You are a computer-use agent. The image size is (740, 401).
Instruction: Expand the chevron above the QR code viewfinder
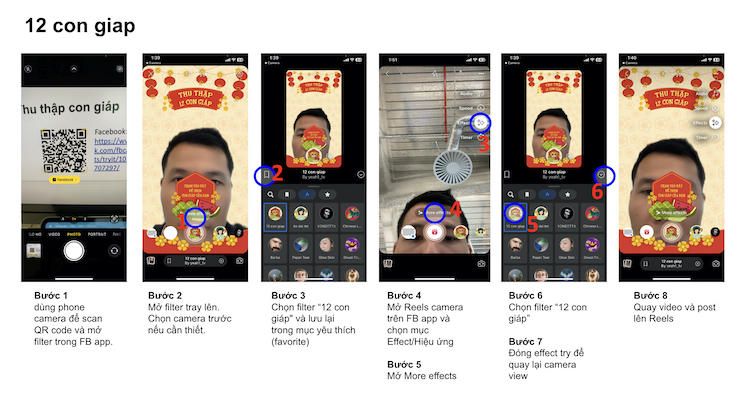pos(74,69)
